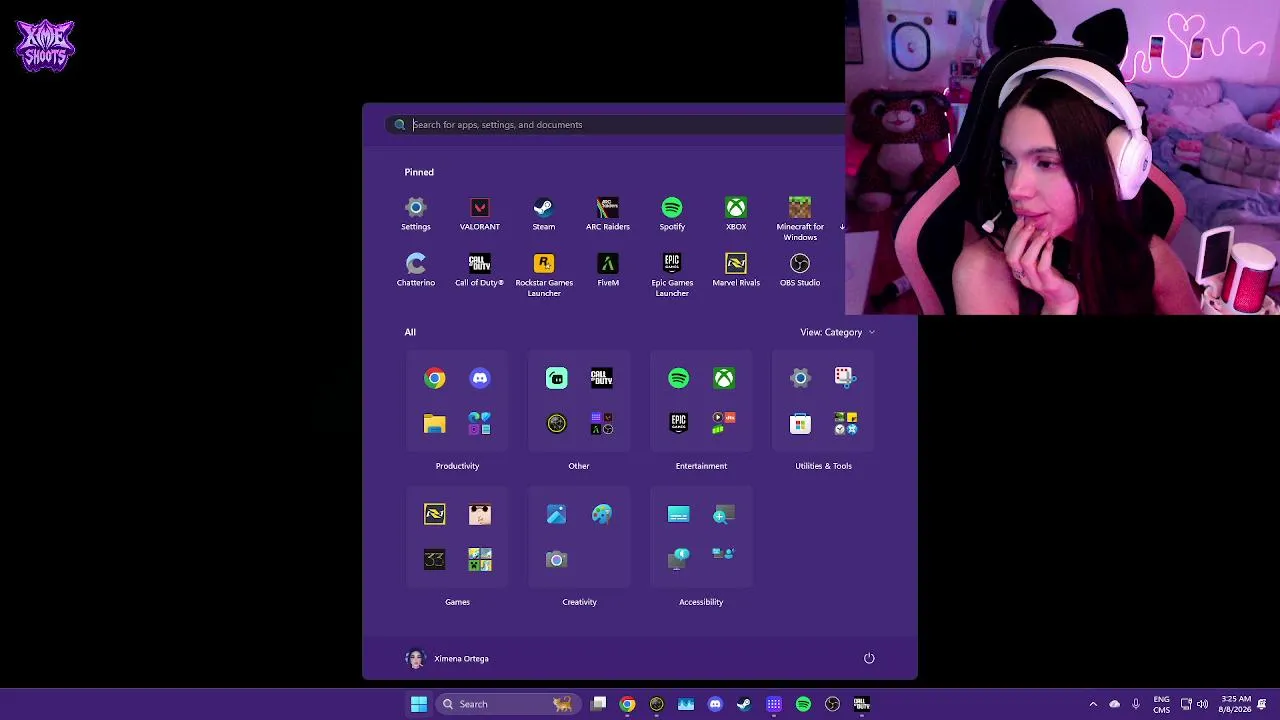Open Live captions in the Accessibility category
Image resolution: width=1280 pixels, height=720 pixels.
click(x=678, y=514)
